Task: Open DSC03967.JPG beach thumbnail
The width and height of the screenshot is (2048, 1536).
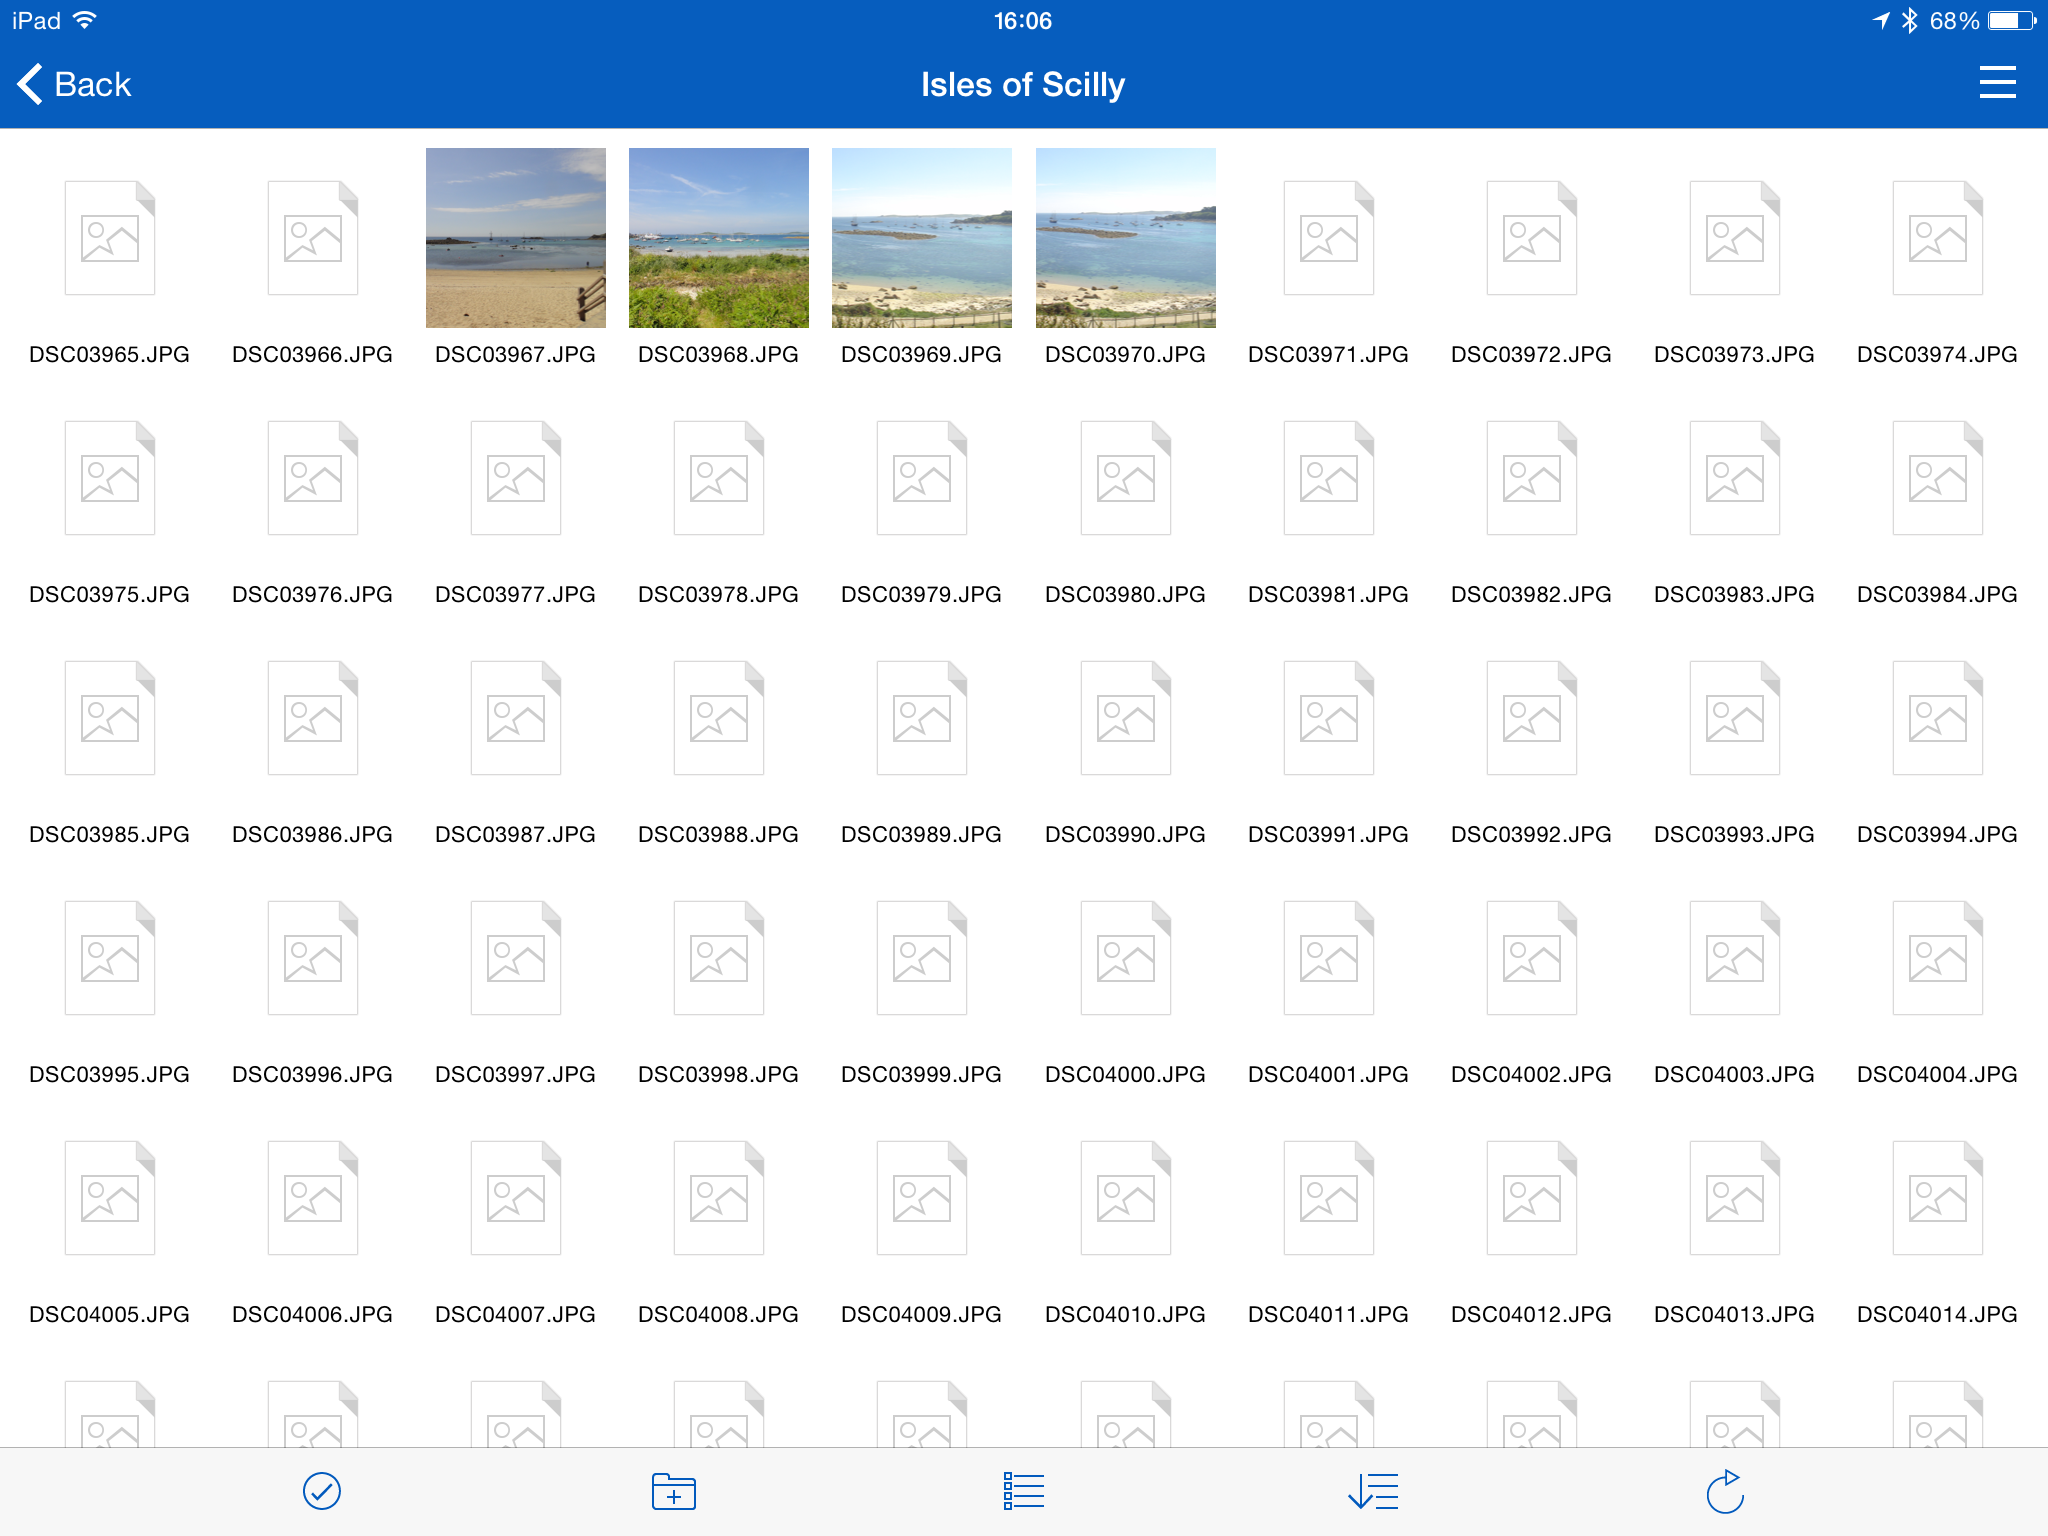Action: 516,238
